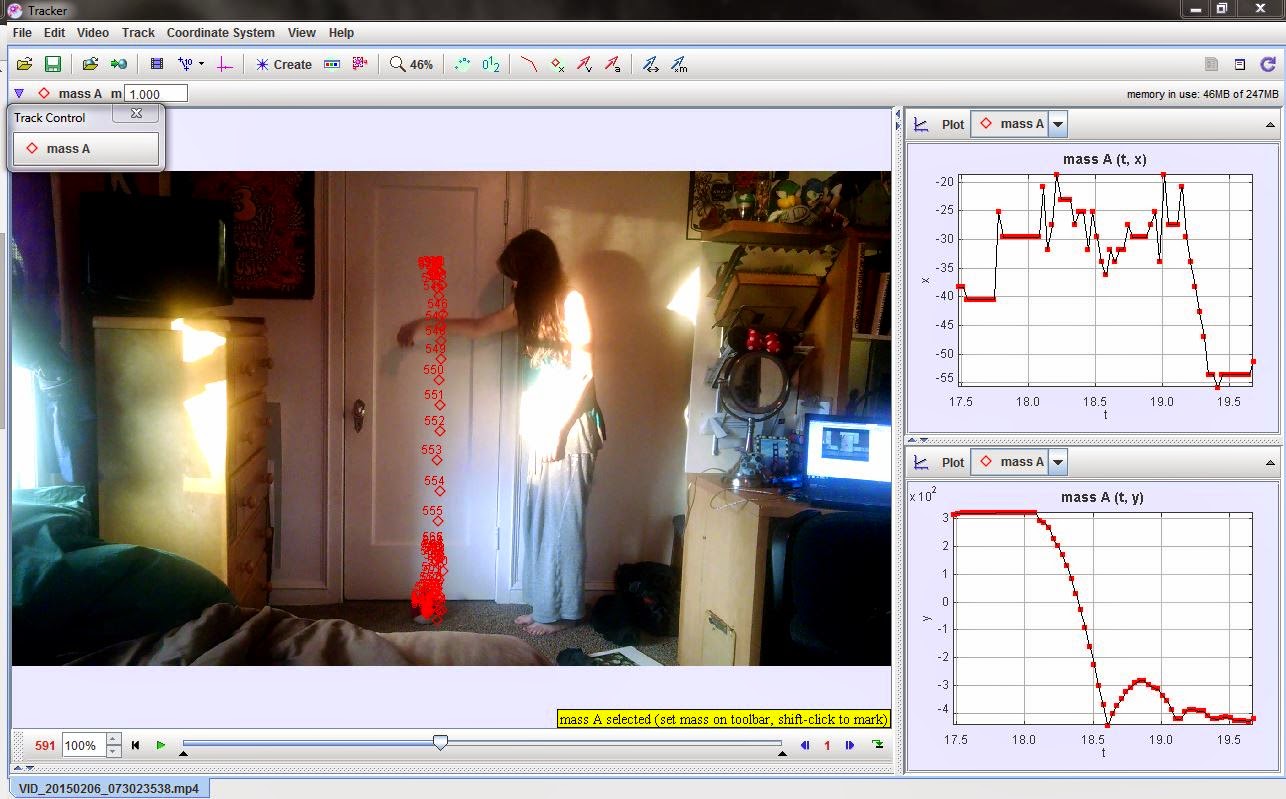Select the zoom magnifier tool
Screen dimensions: 1286x799
click(x=397, y=64)
